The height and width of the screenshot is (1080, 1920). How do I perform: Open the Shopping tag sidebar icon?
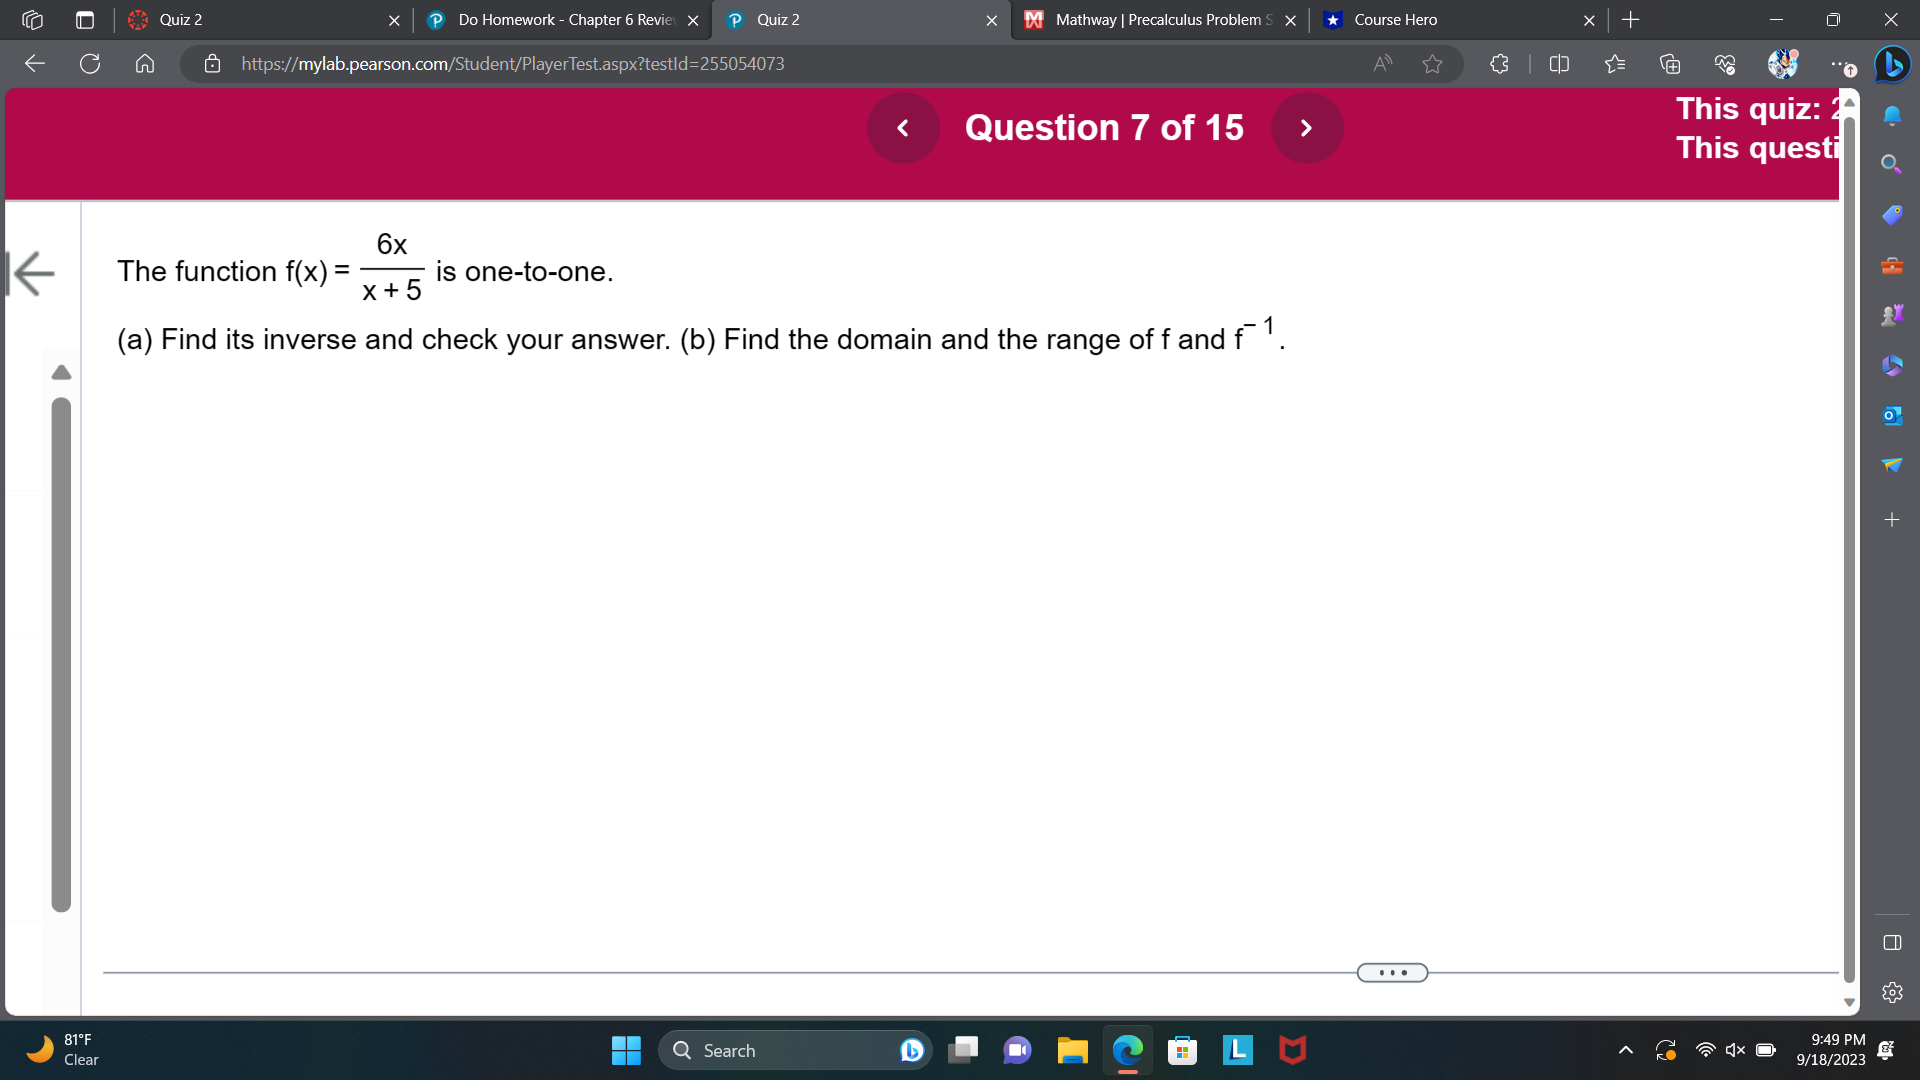1892,214
